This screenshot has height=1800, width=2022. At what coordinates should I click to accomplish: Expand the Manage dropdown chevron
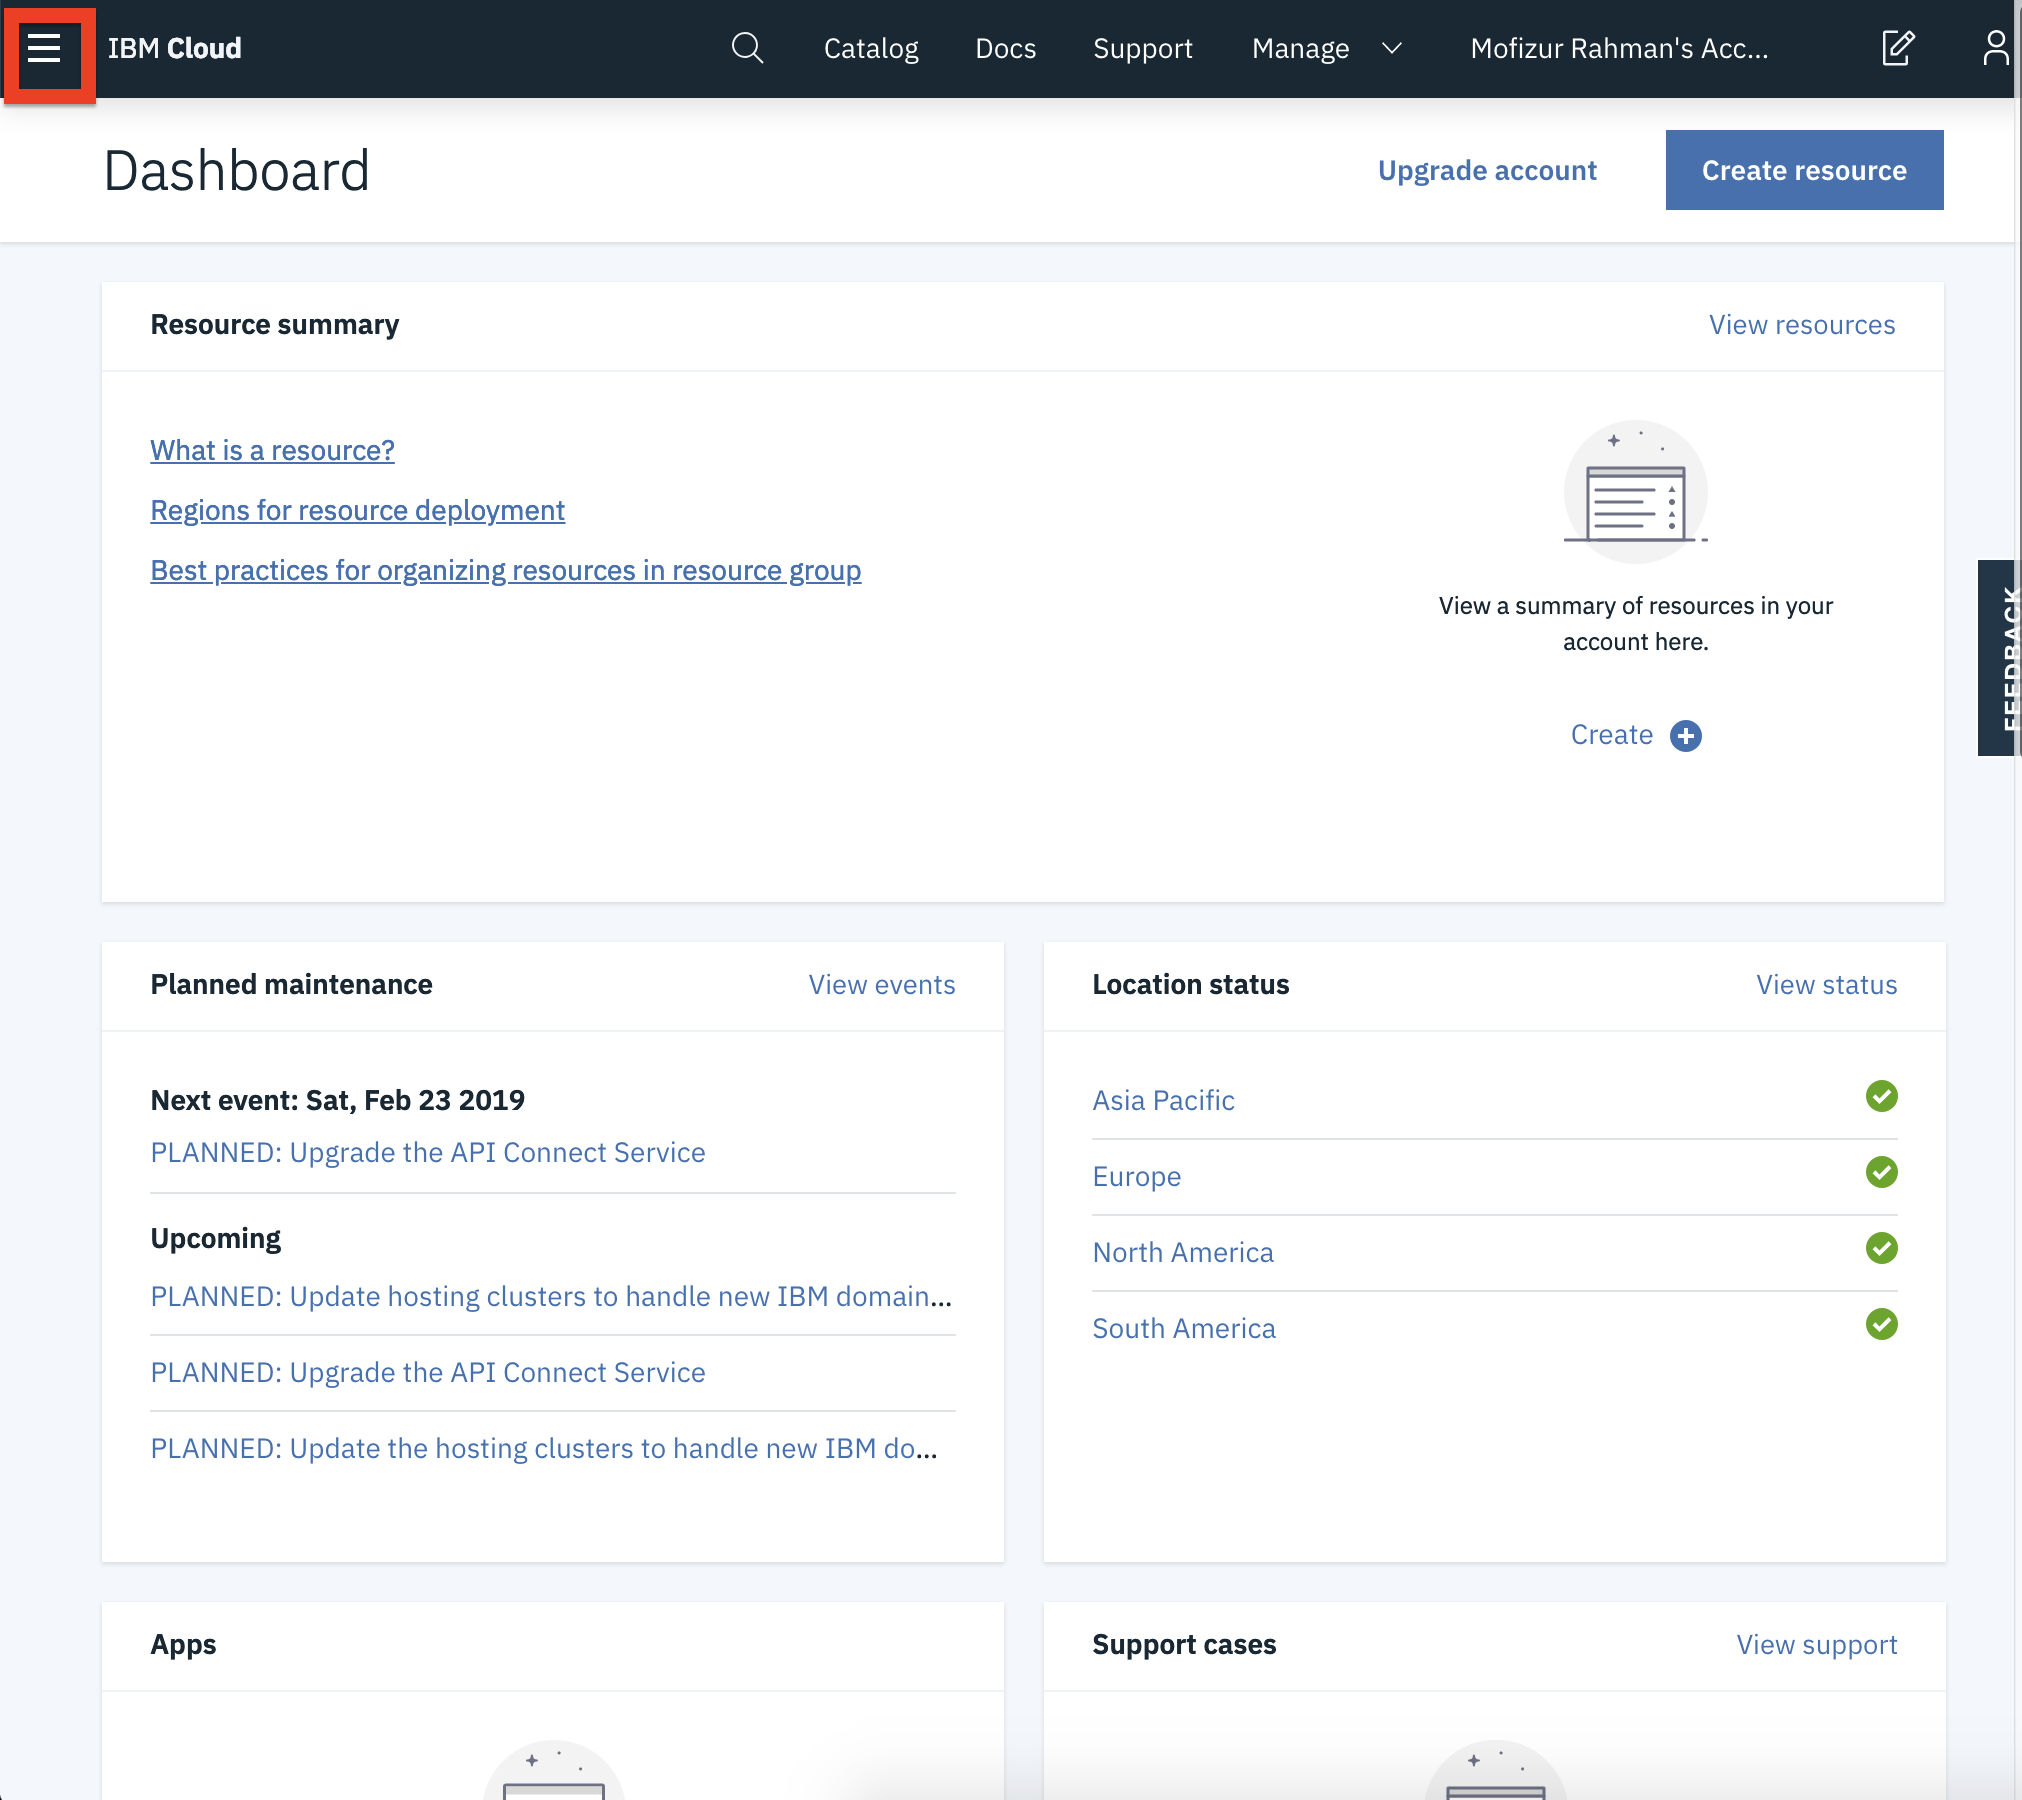[1392, 48]
